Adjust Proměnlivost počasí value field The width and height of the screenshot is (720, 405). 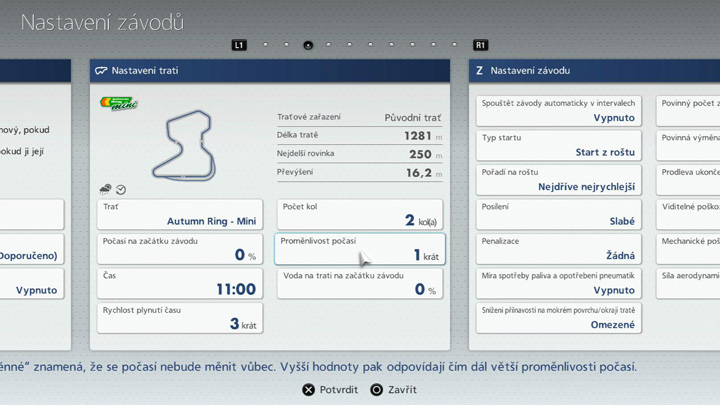pyautogui.click(x=360, y=249)
